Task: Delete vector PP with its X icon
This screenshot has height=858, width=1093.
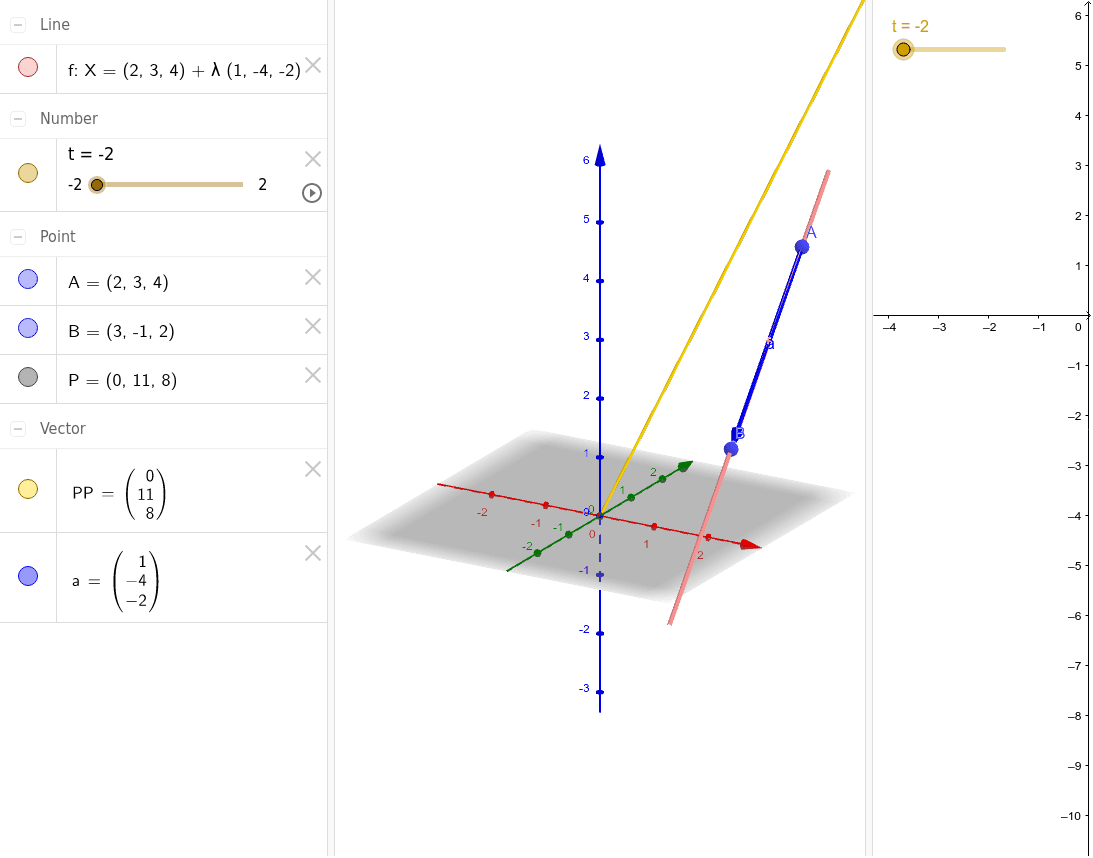Action: coord(313,469)
